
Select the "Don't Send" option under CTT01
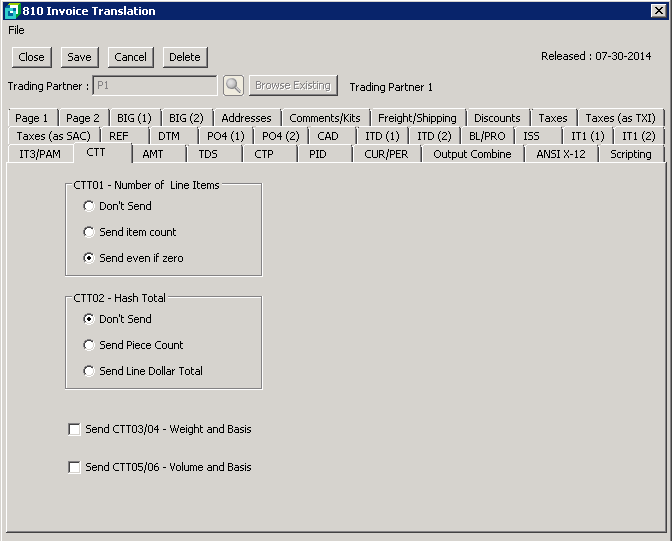coord(90,206)
